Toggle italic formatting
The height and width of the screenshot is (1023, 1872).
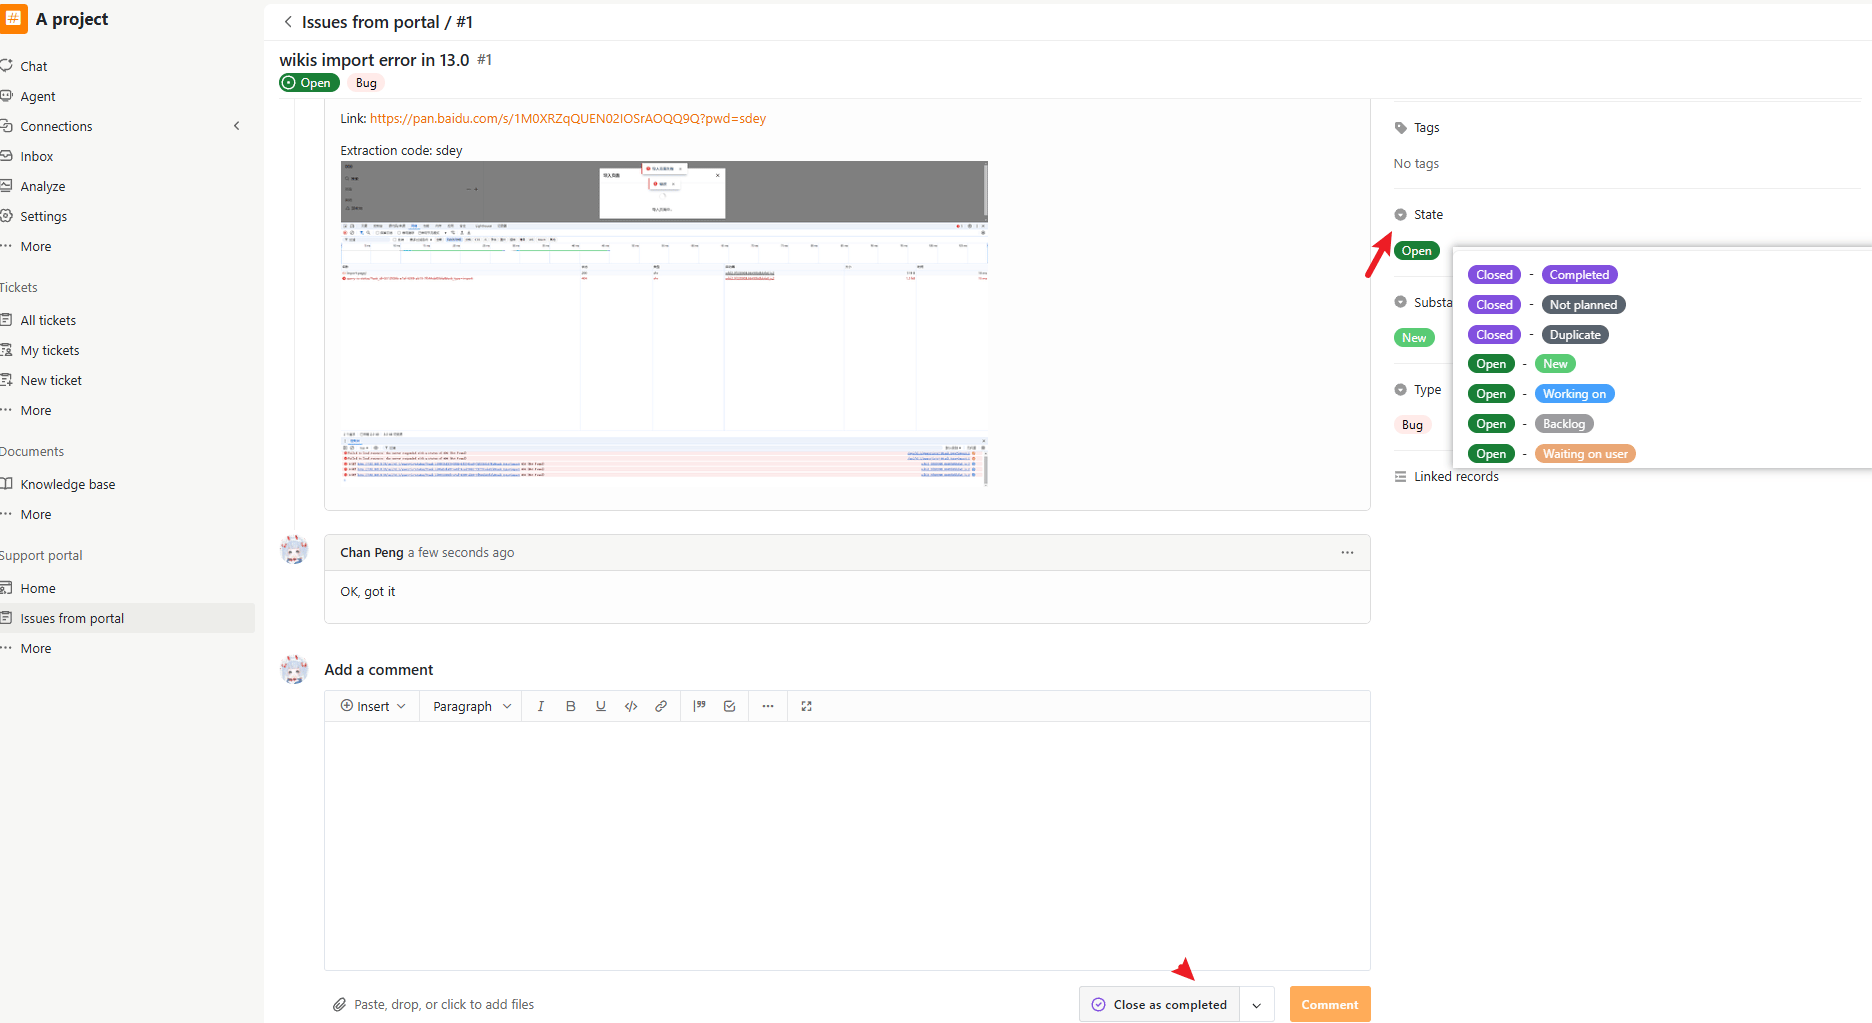(541, 706)
